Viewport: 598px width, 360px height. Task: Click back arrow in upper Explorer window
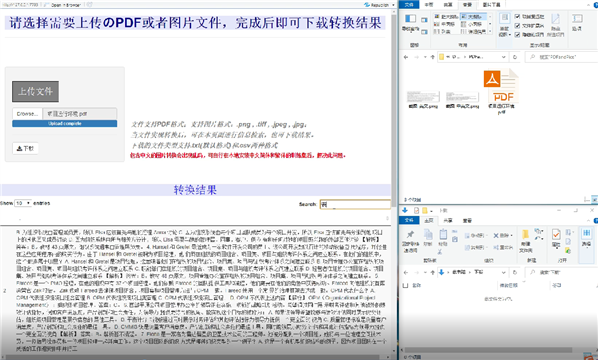[406, 57]
